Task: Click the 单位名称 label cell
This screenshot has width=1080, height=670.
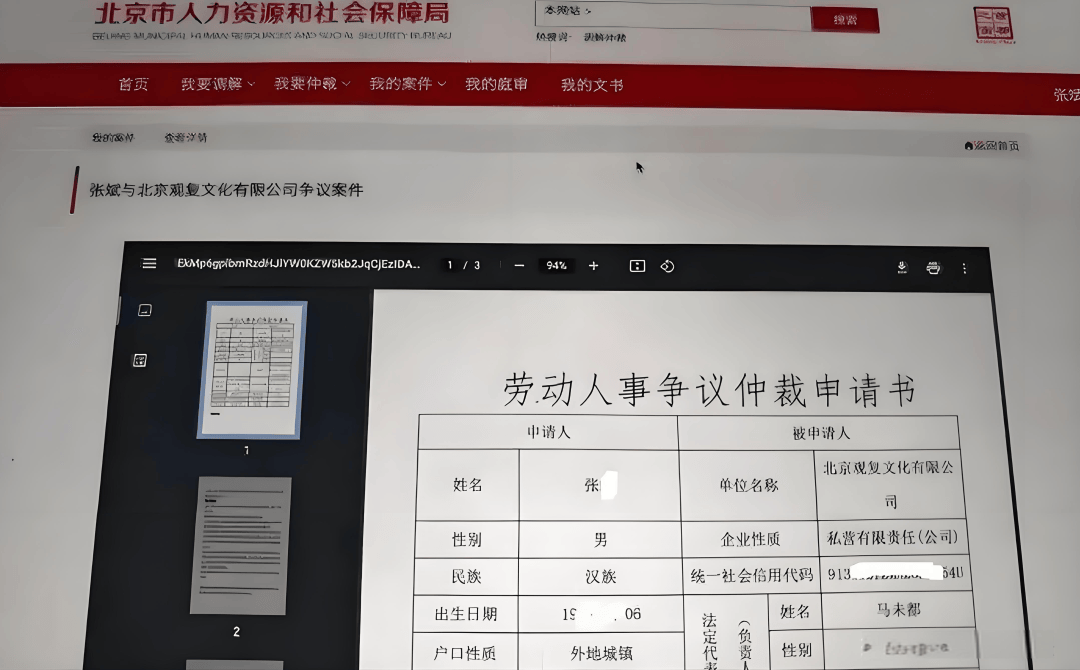Action: tap(748, 485)
